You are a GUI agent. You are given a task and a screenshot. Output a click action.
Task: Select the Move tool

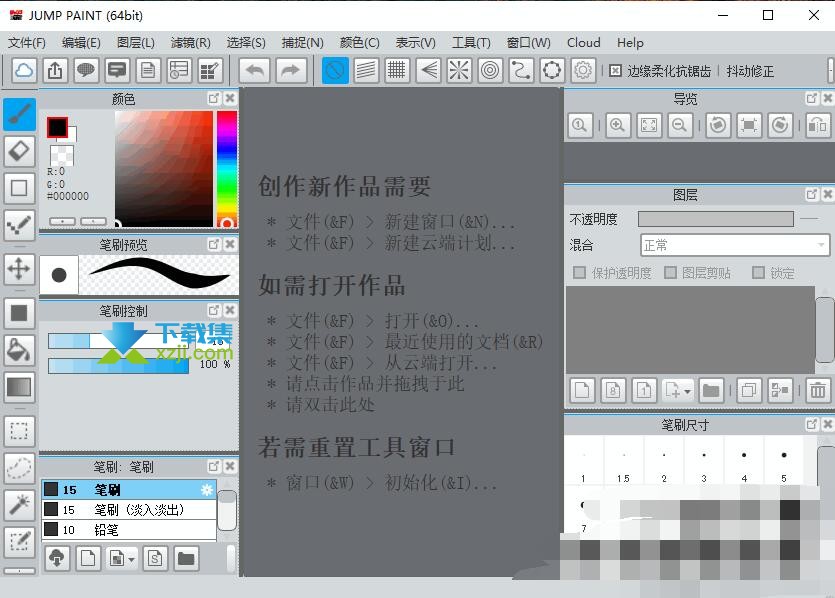(x=20, y=268)
